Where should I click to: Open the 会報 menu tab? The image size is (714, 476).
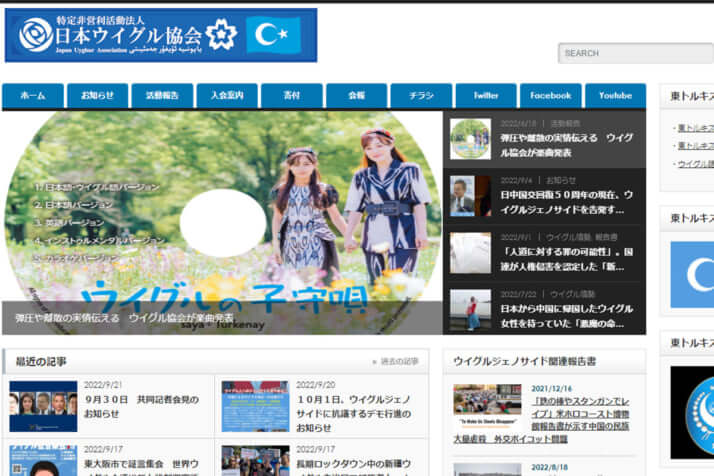pyautogui.click(x=357, y=96)
